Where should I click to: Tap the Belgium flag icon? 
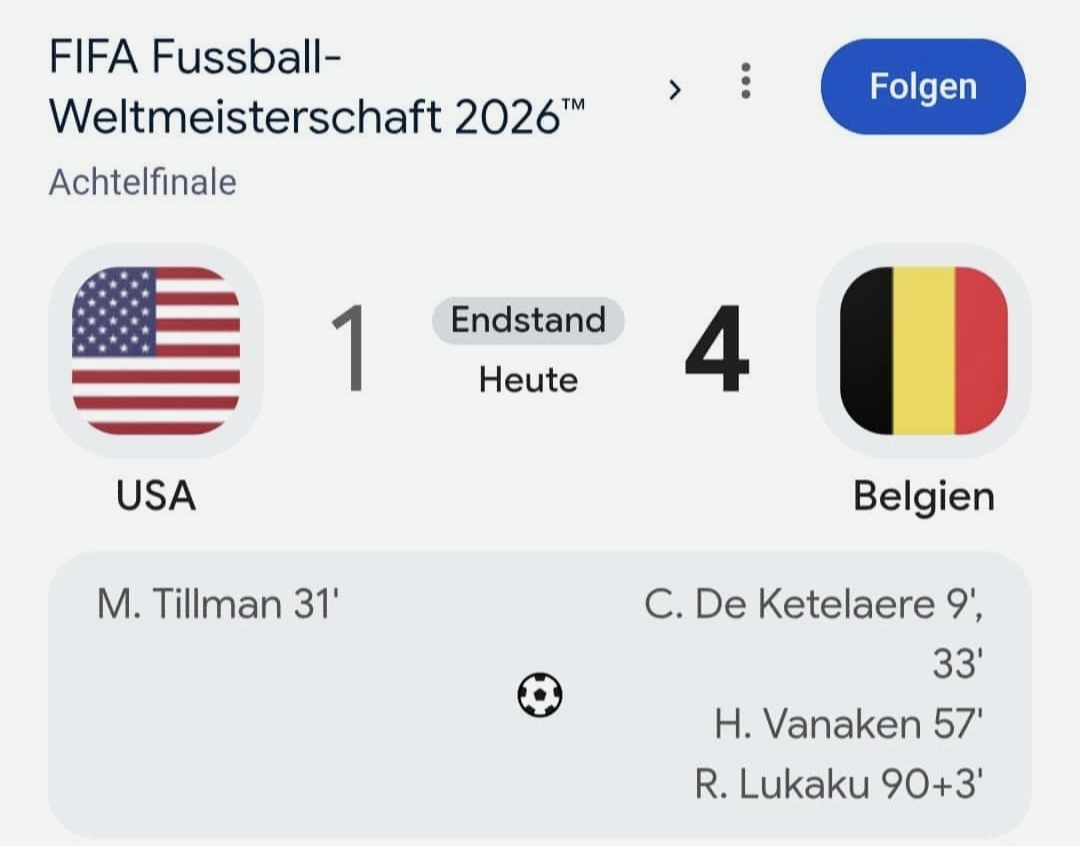pos(924,351)
